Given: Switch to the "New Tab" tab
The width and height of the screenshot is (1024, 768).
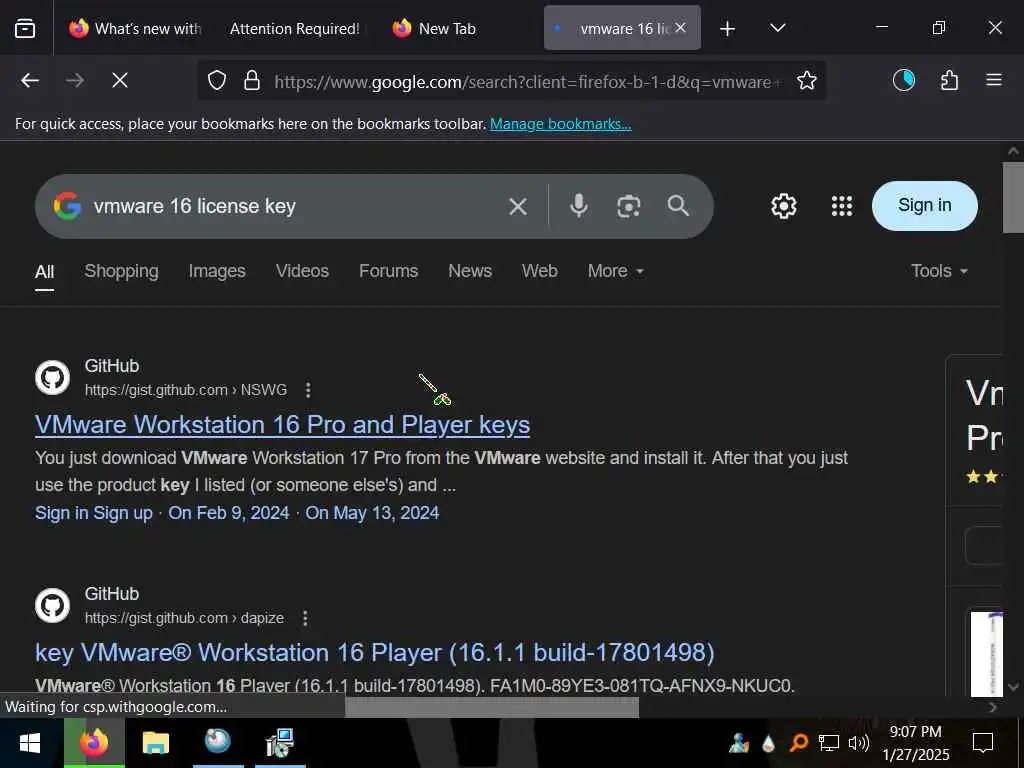Looking at the screenshot, I should point(434,28).
